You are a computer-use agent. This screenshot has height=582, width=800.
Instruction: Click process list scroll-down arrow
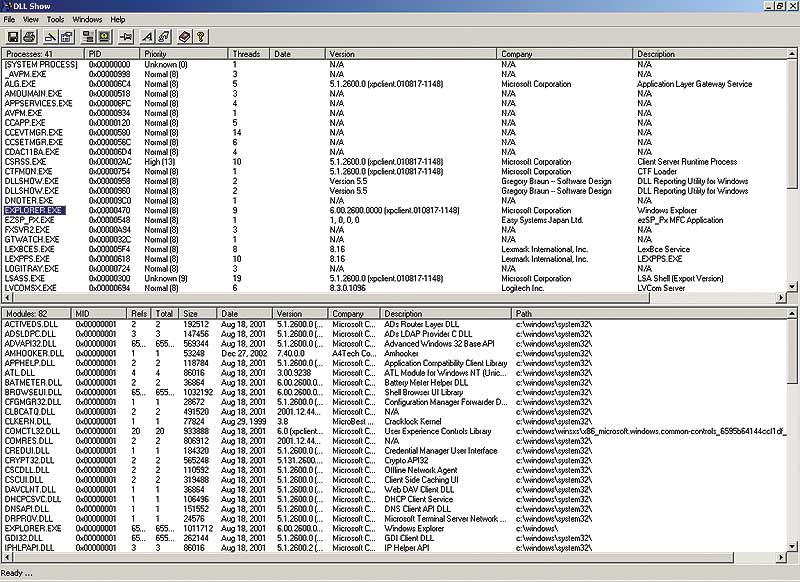click(x=792, y=287)
